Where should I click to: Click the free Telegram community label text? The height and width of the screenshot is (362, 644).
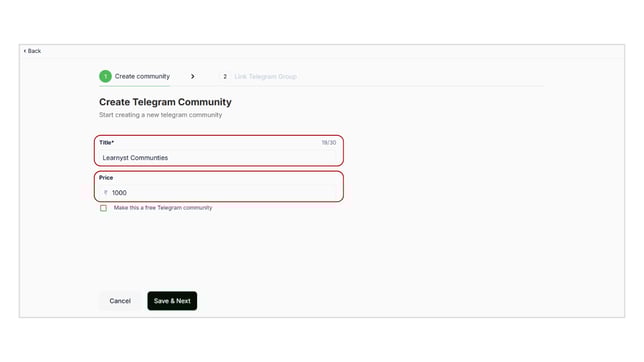(x=163, y=208)
